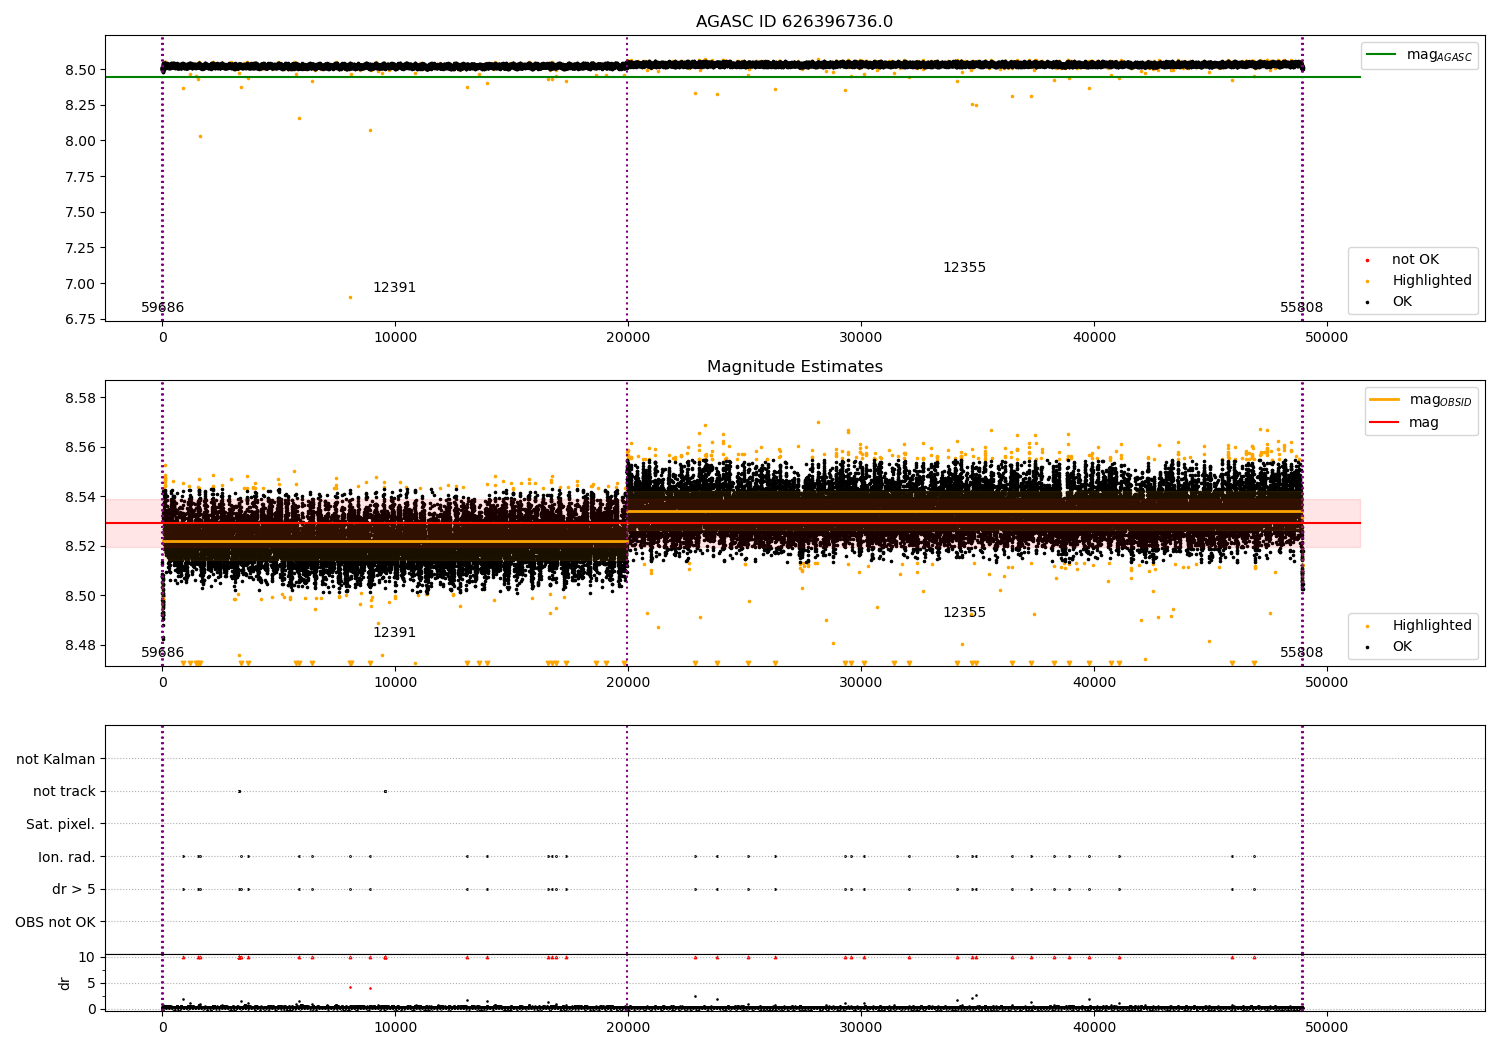Click the 7.00 y-axis tick label
Viewport: 1500px width, 1050px height.
(80, 284)
